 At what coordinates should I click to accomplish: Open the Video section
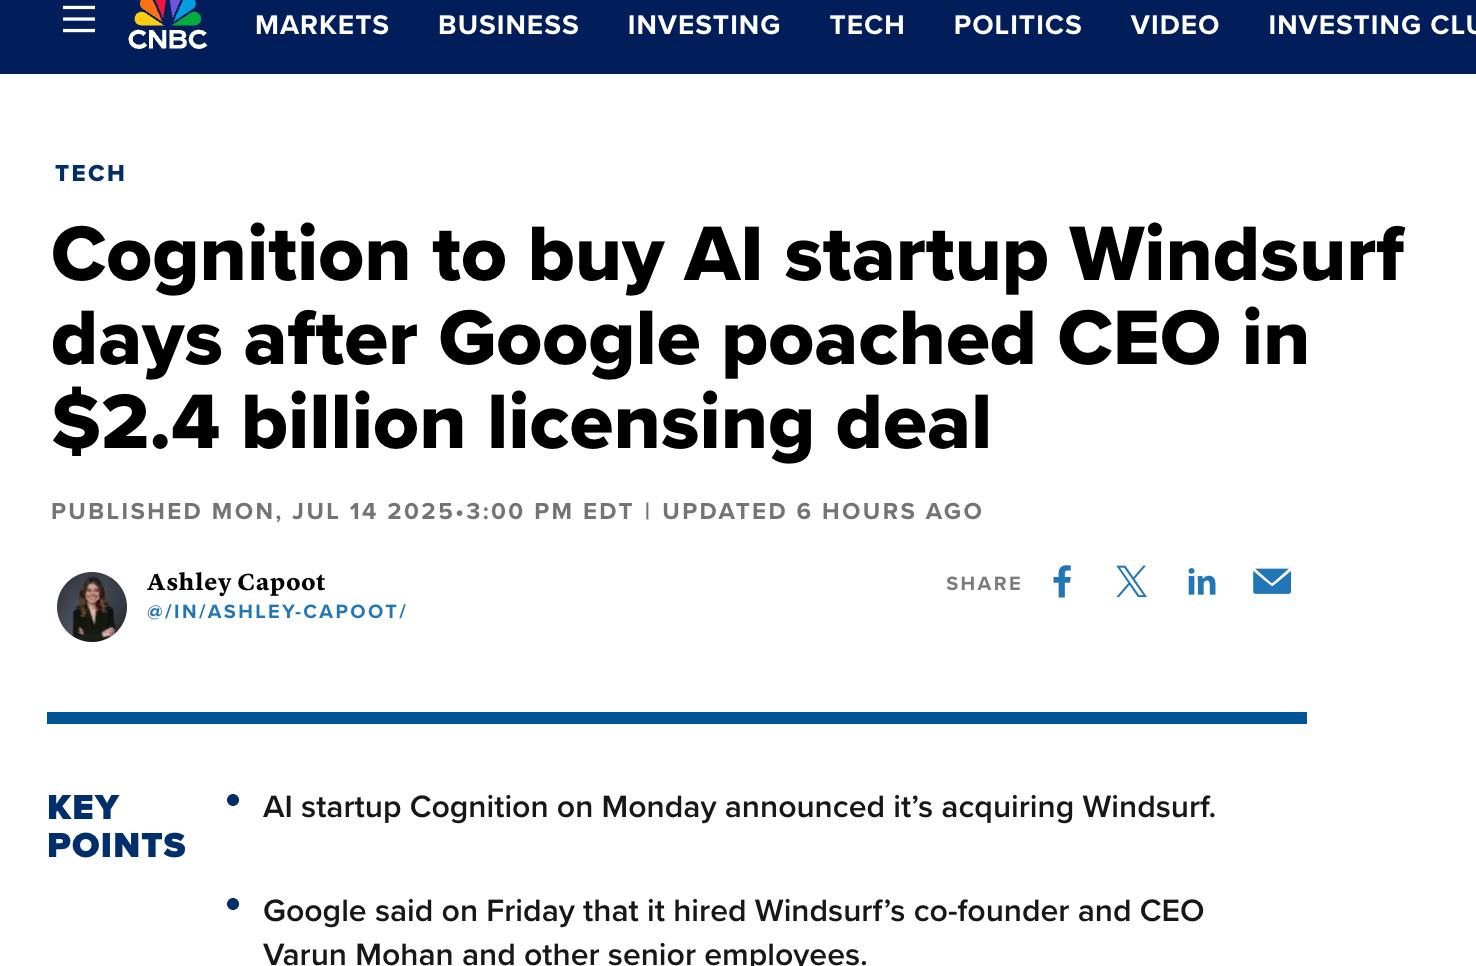point(1175,25)
